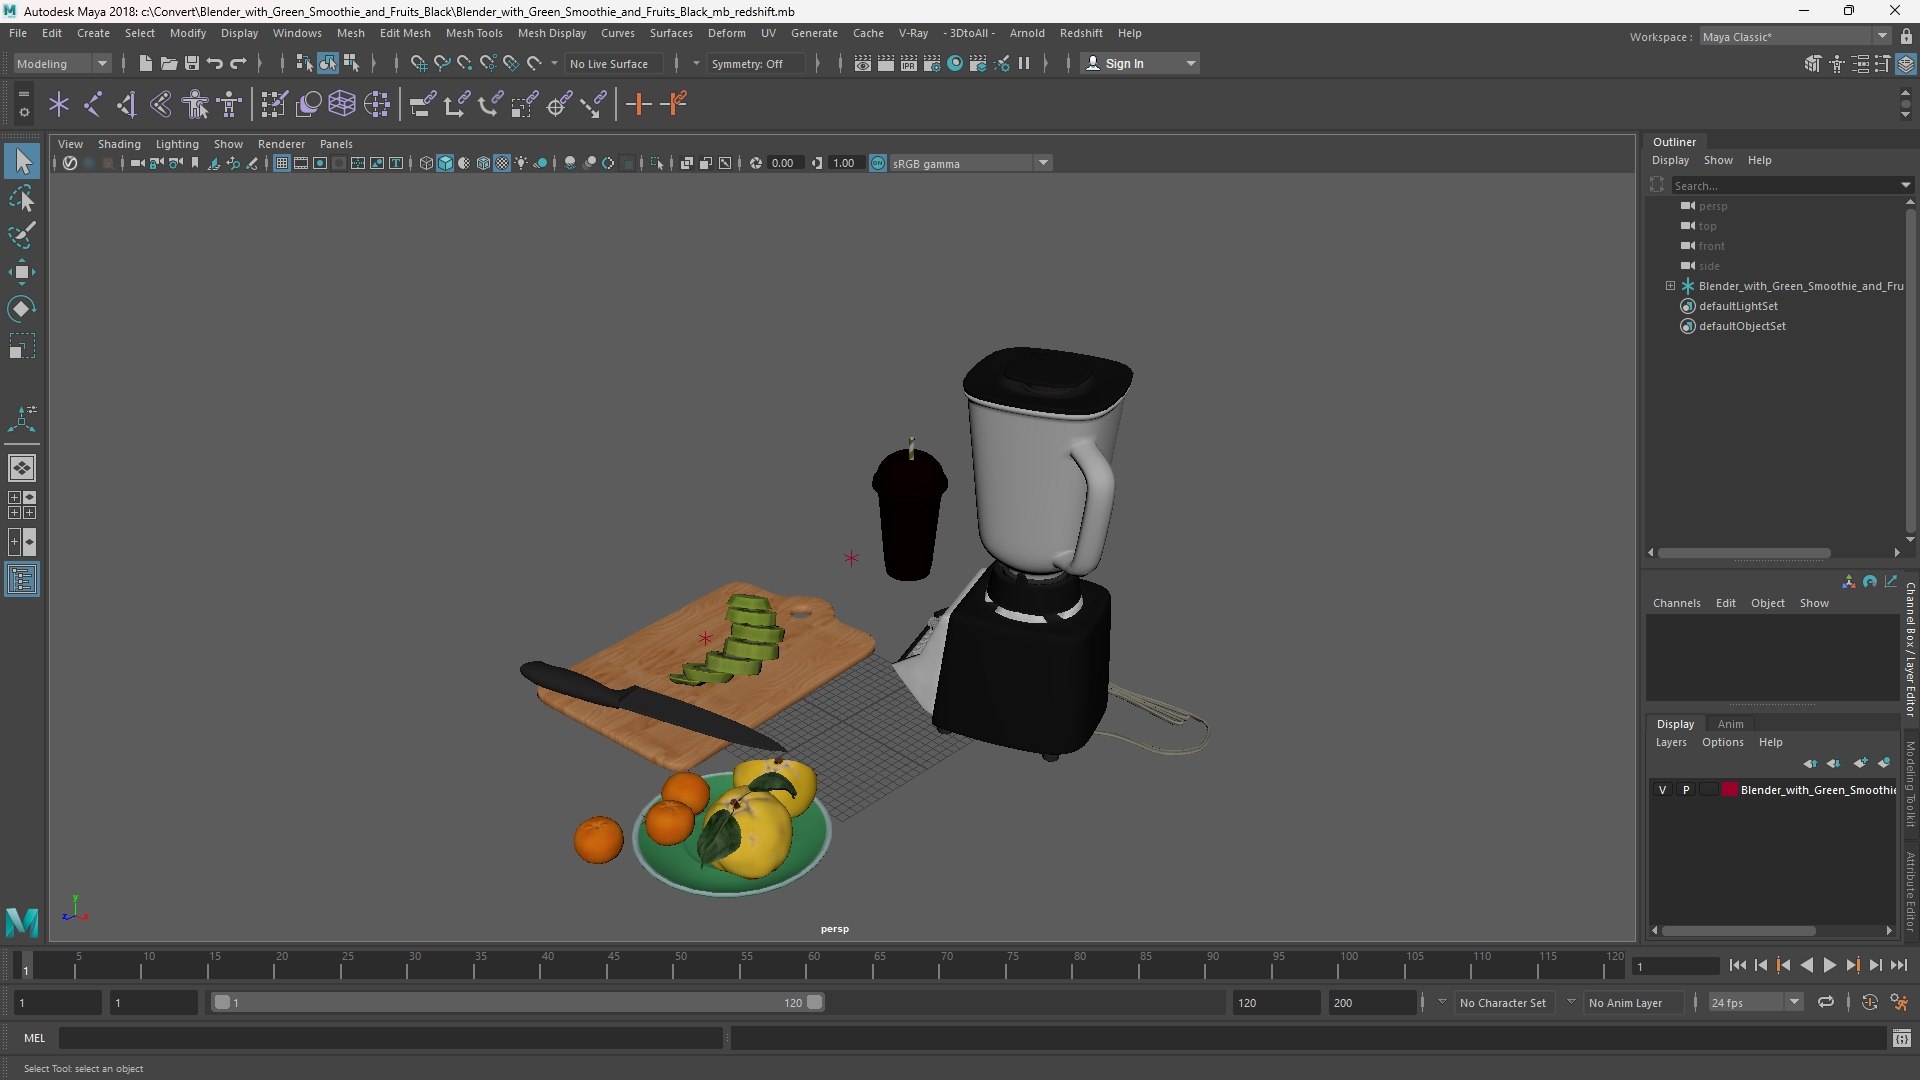Toggle the Outliner panel layout button
Screen dimensions: 1920x1080
click(x=22, y=580)
